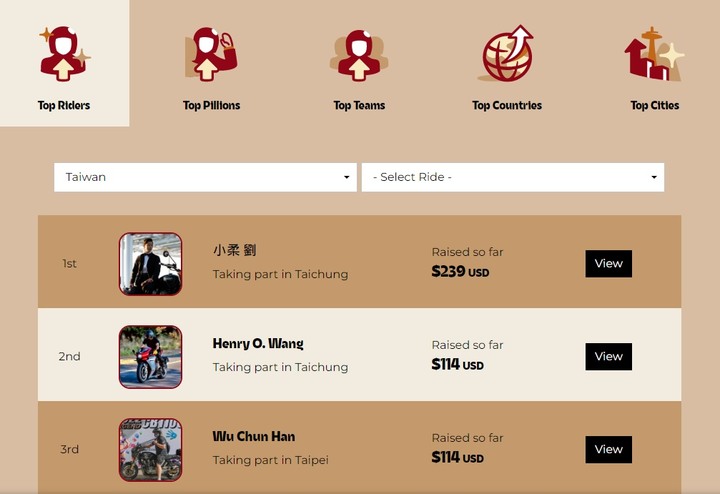This screenshot has height=494, width=720.
Task: Open Wu Chun Han's profile photo
Action: (151, 449)
